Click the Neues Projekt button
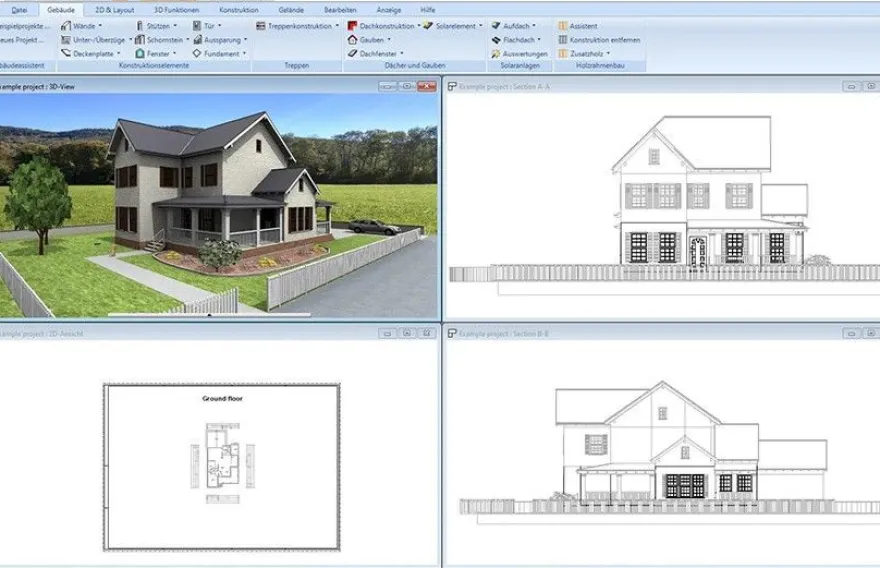The image size is (880, 568). [x=21, y=40]
